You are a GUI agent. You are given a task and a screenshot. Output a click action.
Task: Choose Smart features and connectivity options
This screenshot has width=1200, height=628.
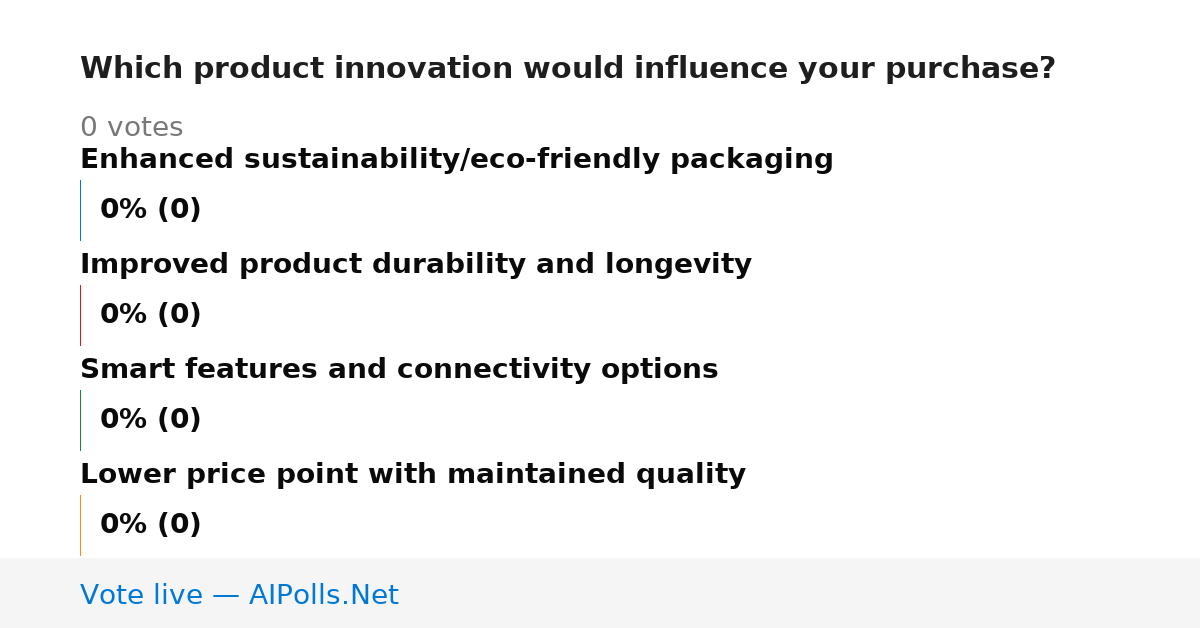[399, 370]
